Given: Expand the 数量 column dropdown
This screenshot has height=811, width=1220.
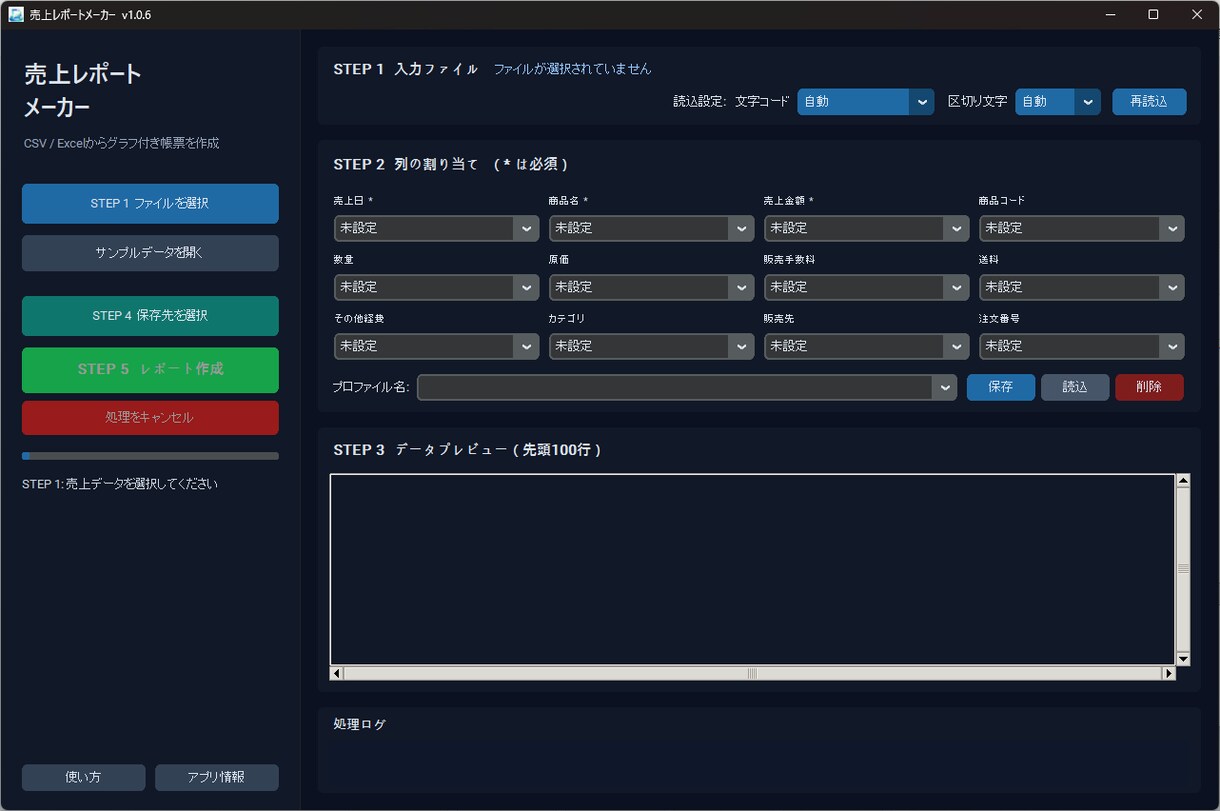Looking at the screenshot, I should (x=436, y=287).
